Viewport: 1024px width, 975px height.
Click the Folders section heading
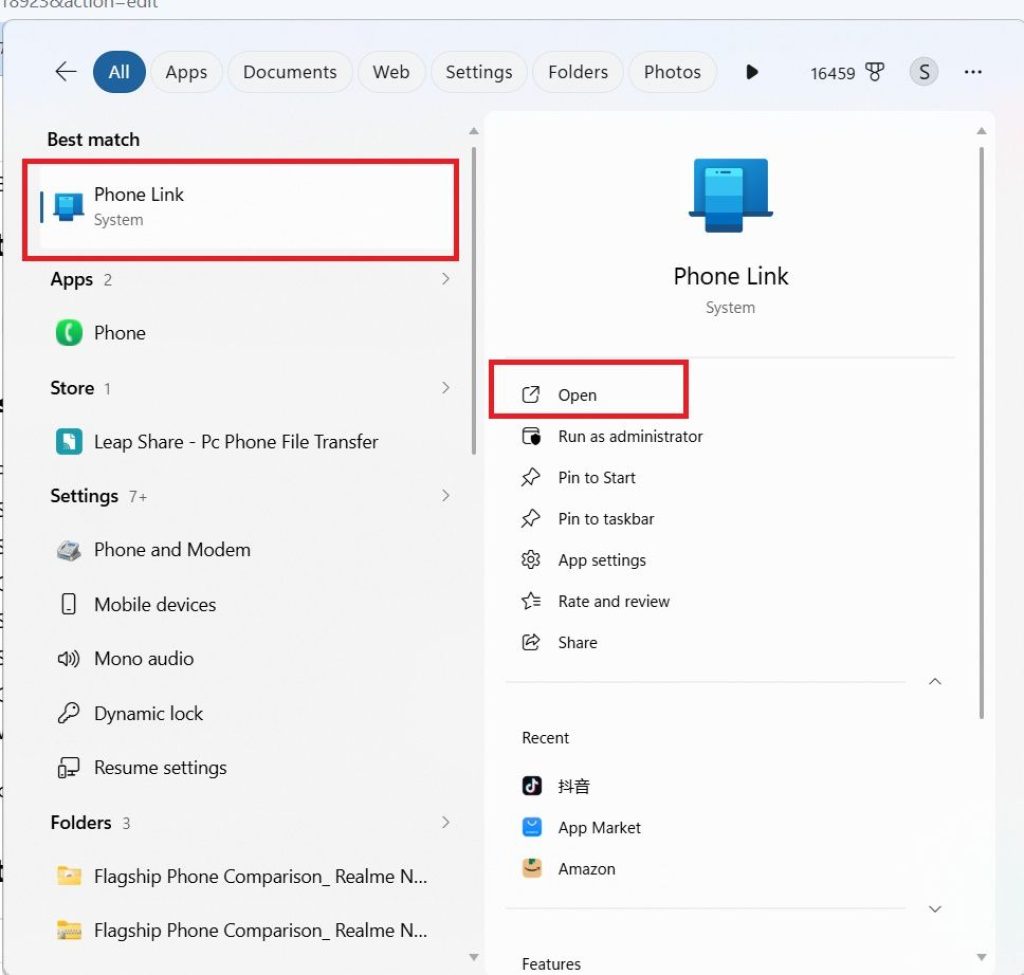[81, 822]
